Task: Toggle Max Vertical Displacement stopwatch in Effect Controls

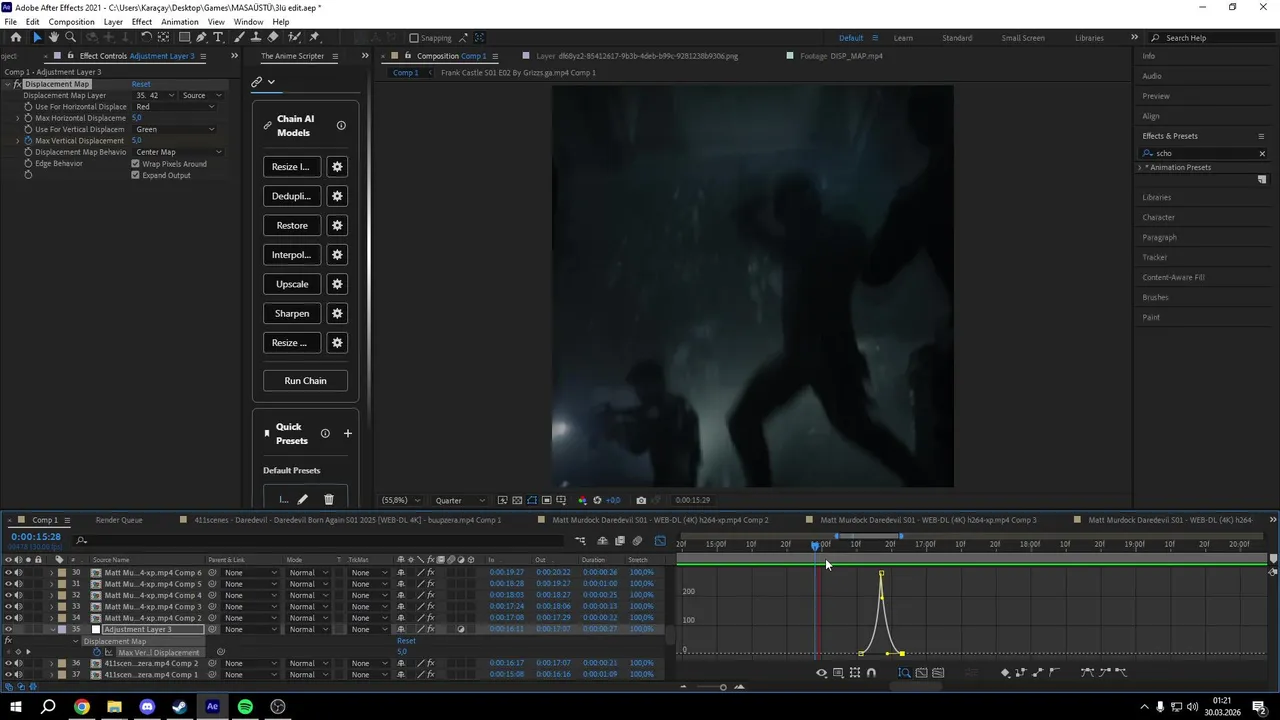Action: tap(28, 141)
